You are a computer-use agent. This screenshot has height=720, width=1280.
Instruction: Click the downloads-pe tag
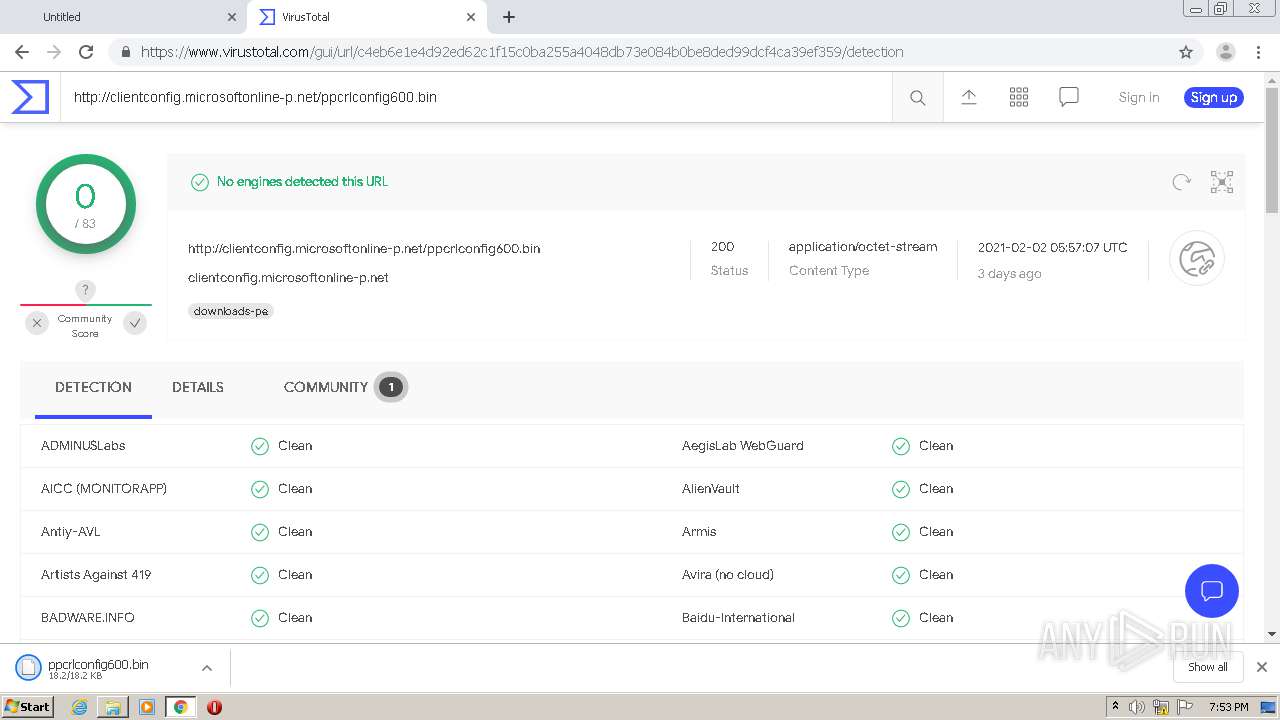[x=231, y=311]
